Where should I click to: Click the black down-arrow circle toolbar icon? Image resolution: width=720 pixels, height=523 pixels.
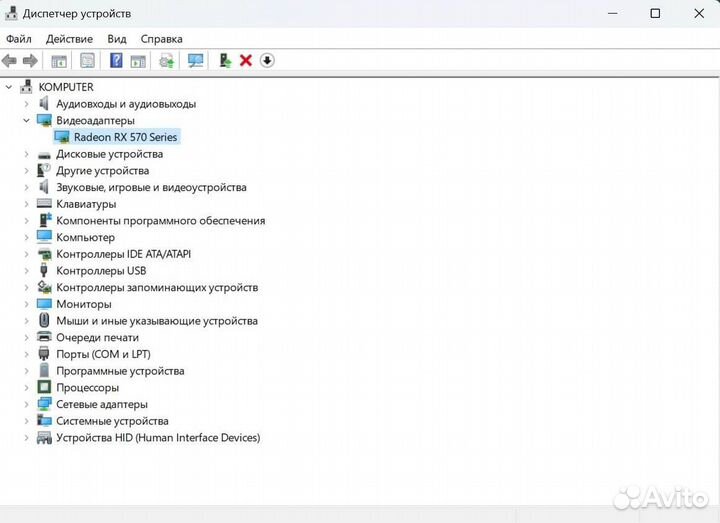coord(267,61)
